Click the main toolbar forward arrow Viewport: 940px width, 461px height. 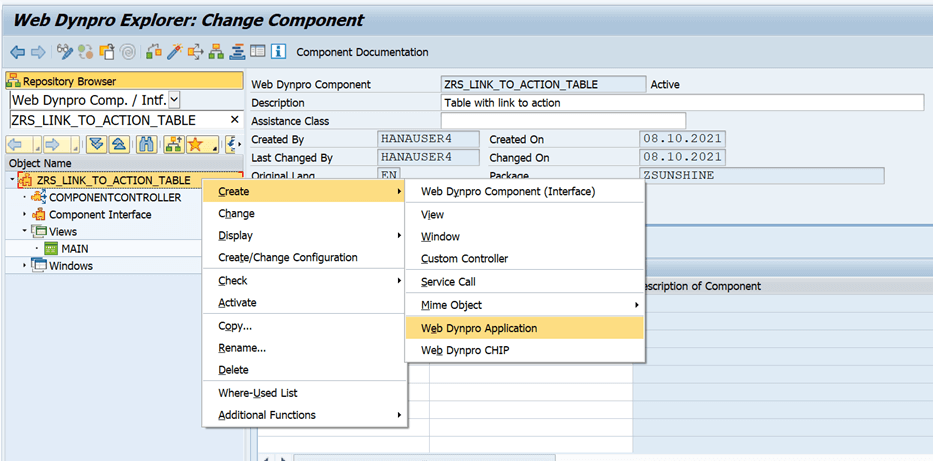38,52
